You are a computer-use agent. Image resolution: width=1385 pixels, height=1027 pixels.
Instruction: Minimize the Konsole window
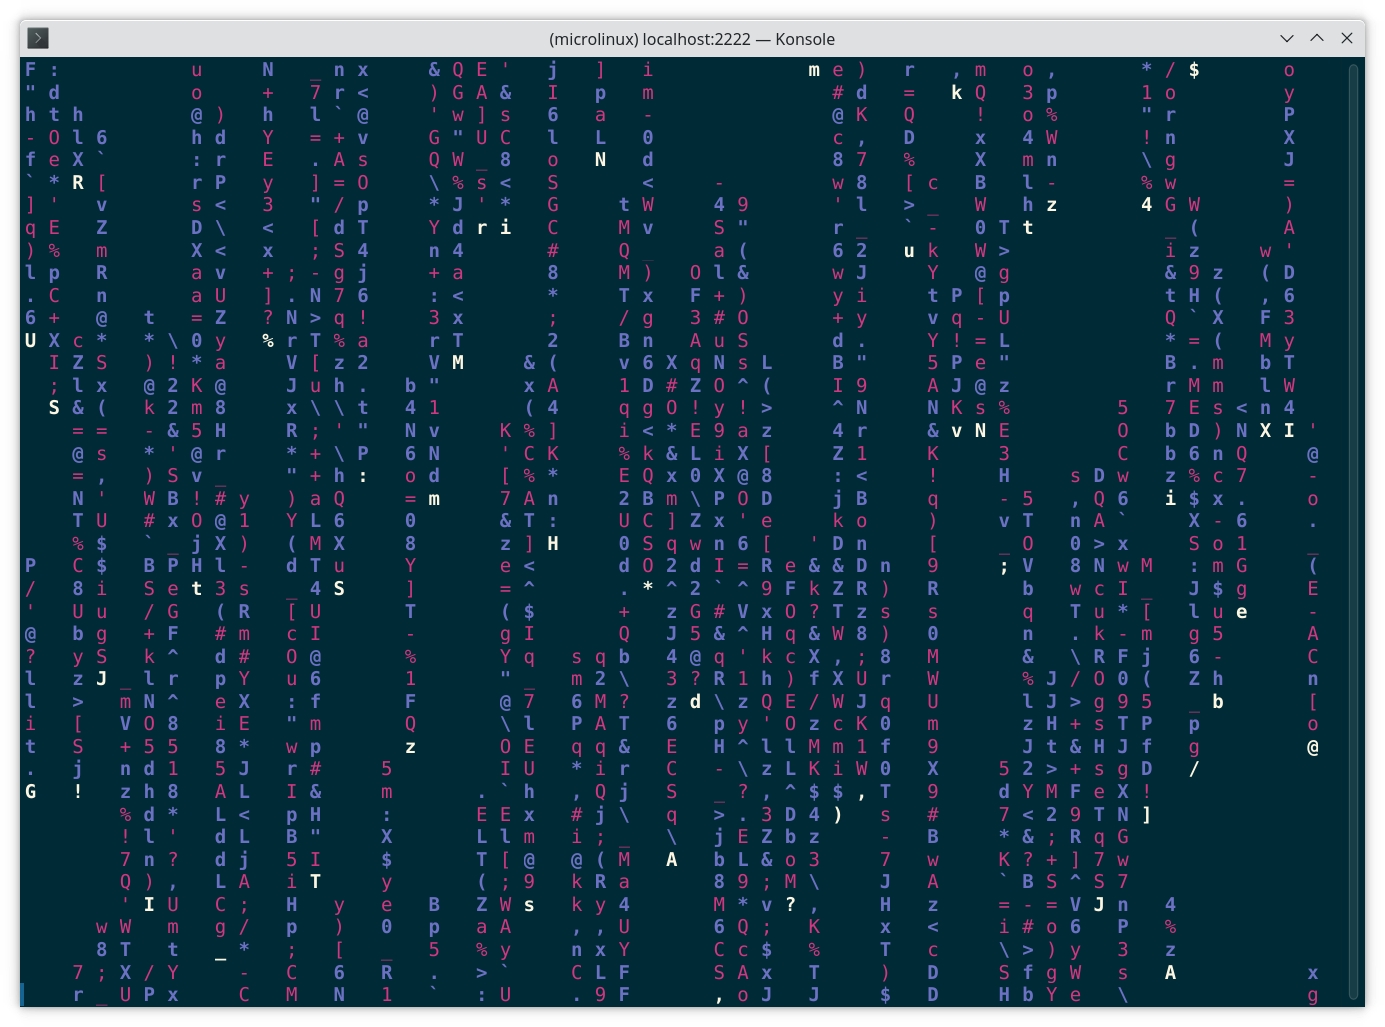(x=1286, y=38)
